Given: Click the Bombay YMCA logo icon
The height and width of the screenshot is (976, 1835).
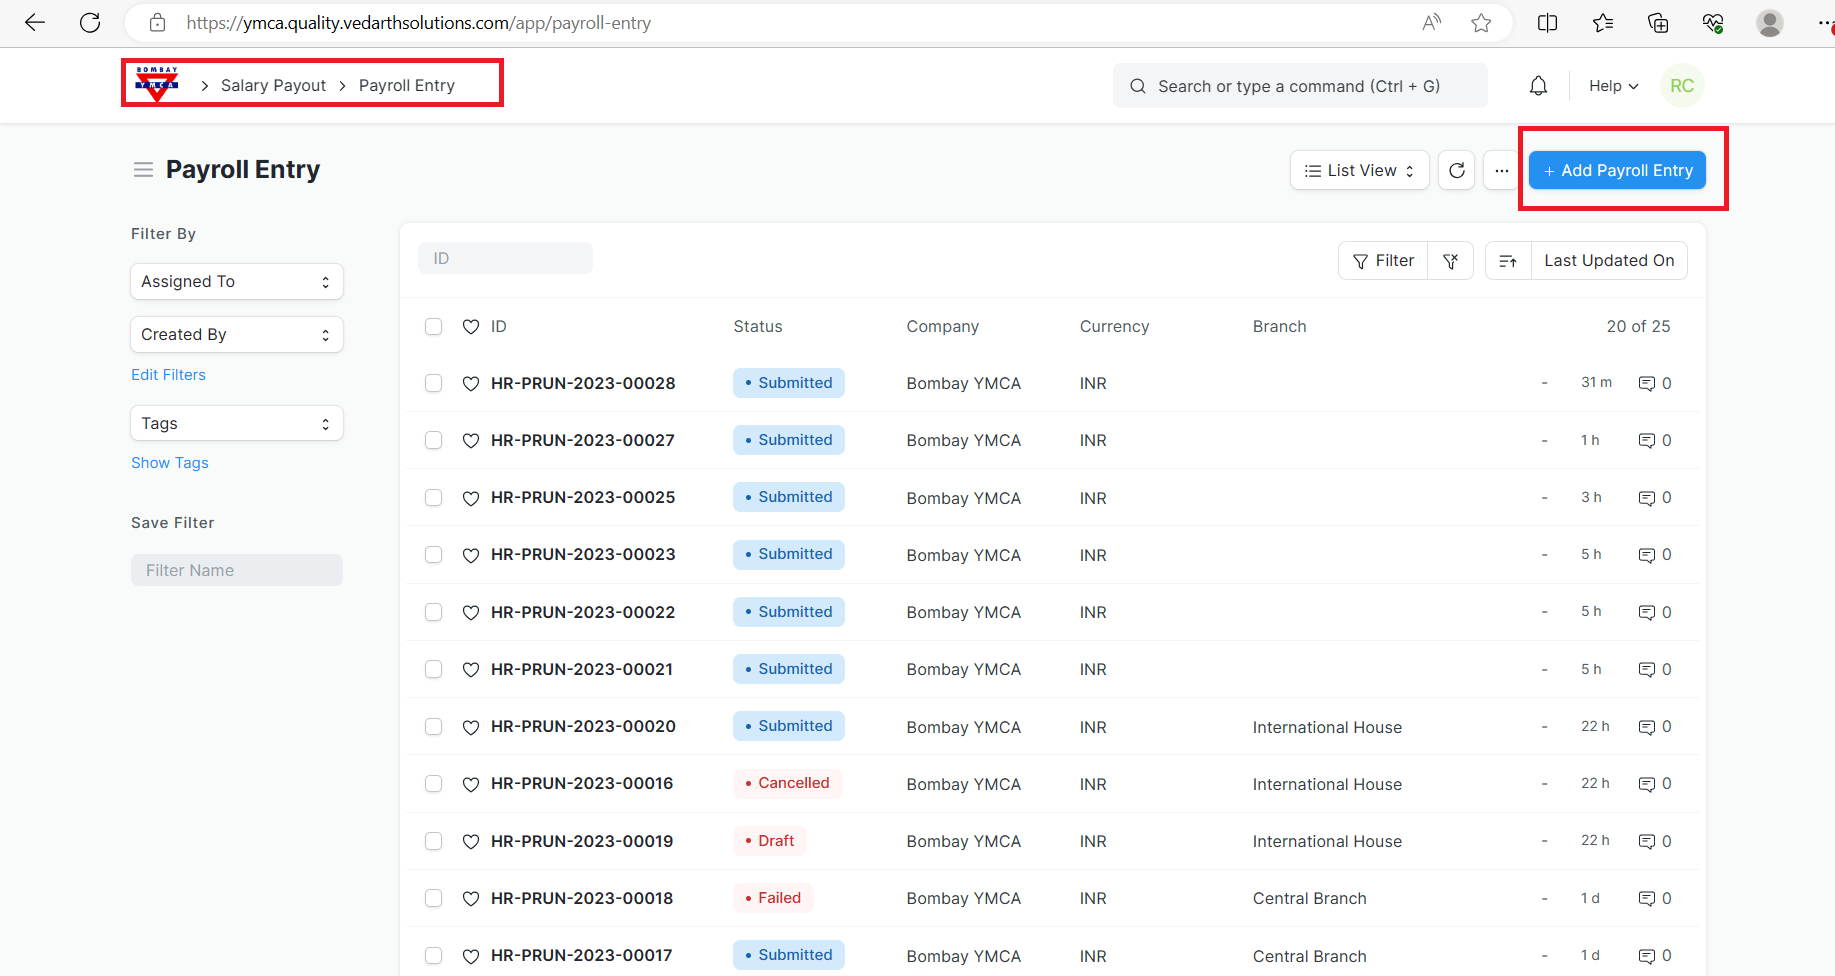Looking at the screenshot, I should [157, 85].
